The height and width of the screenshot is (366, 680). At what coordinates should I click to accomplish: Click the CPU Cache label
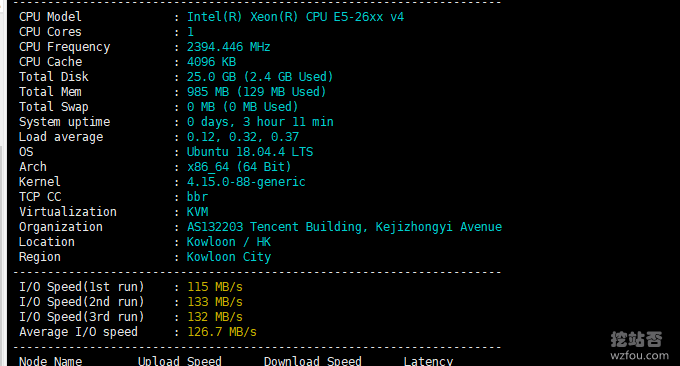[50, 62]
